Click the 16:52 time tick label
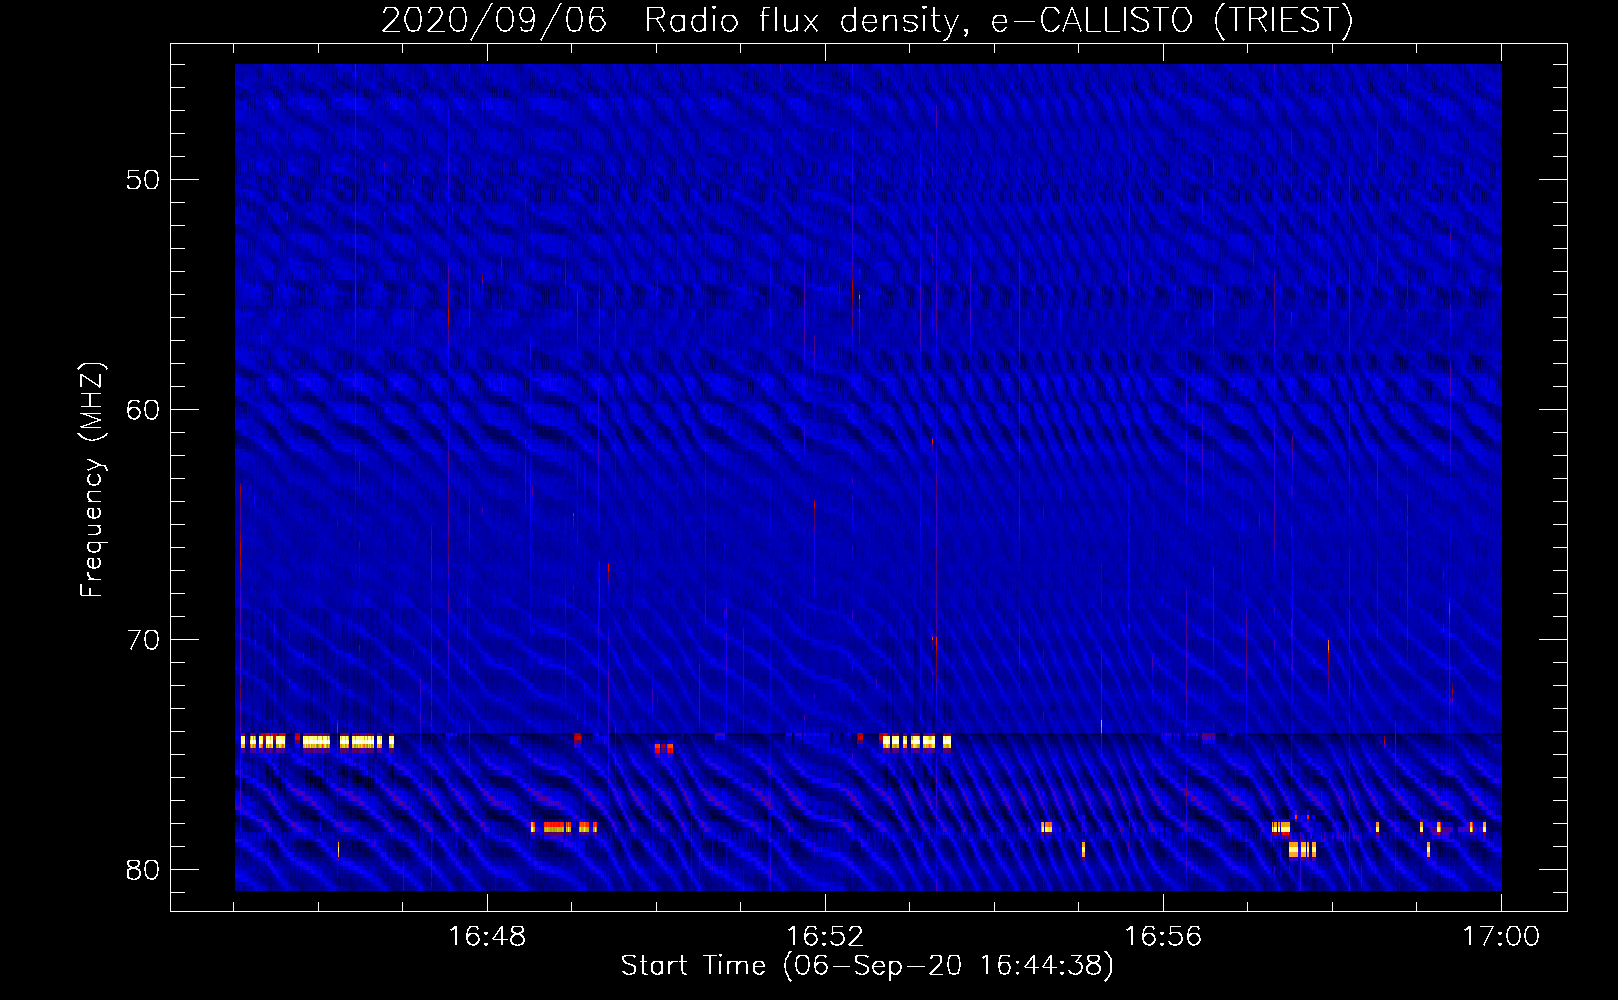 (x=825, y=937)
